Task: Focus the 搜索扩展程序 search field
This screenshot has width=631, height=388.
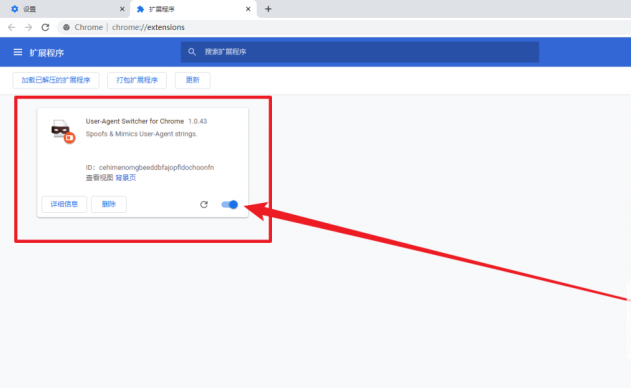Action: tap(360, 52)
